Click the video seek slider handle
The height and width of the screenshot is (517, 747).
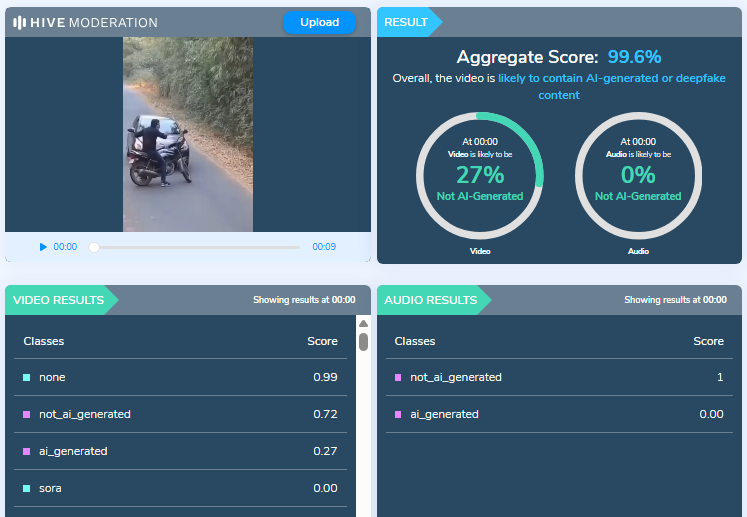94,247
